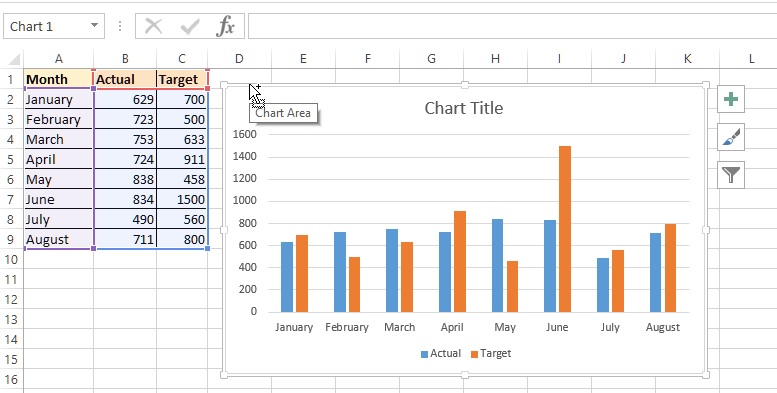Click cell with value 838
This screenshot has width=777, height=393.
[125, 179]
